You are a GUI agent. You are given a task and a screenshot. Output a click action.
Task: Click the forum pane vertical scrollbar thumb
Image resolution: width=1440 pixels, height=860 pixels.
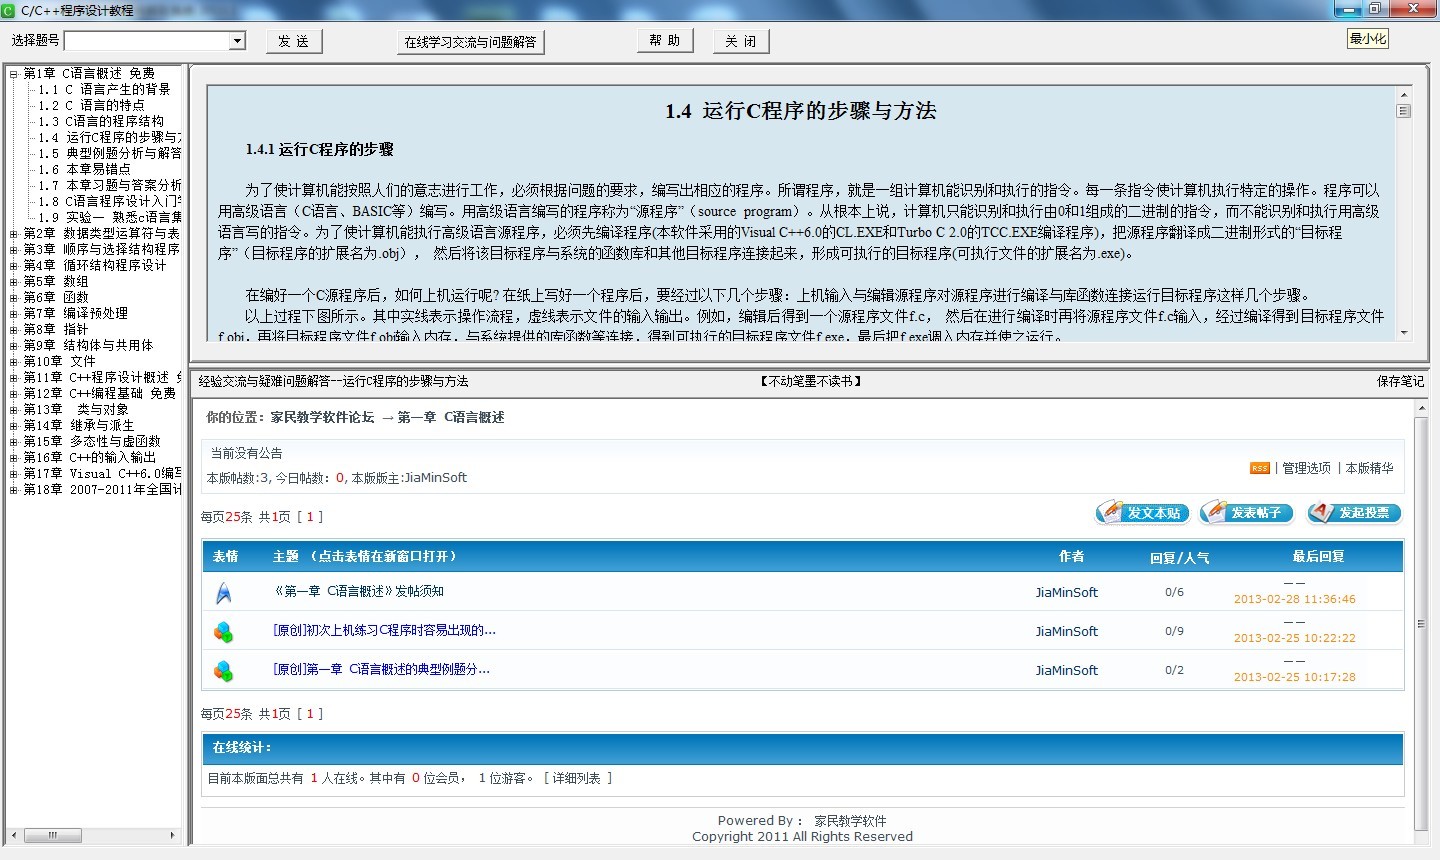tap(1421, 623)
